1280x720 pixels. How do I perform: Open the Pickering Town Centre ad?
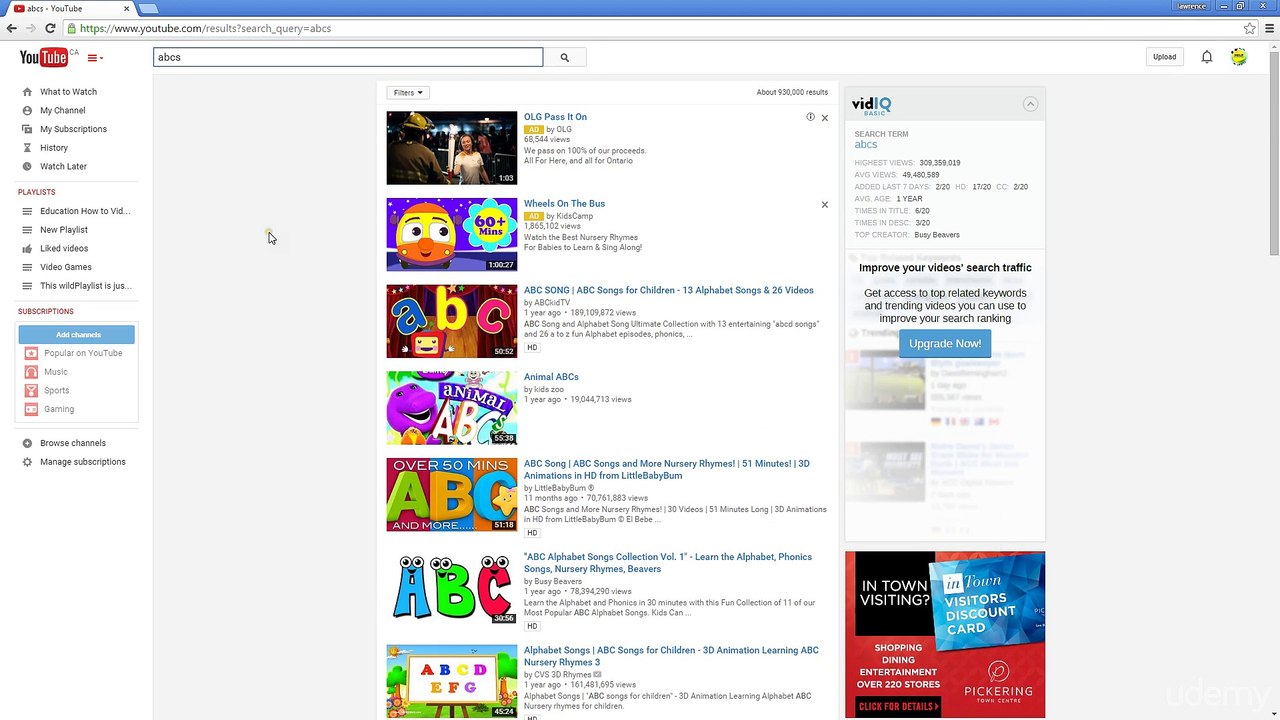945,635
